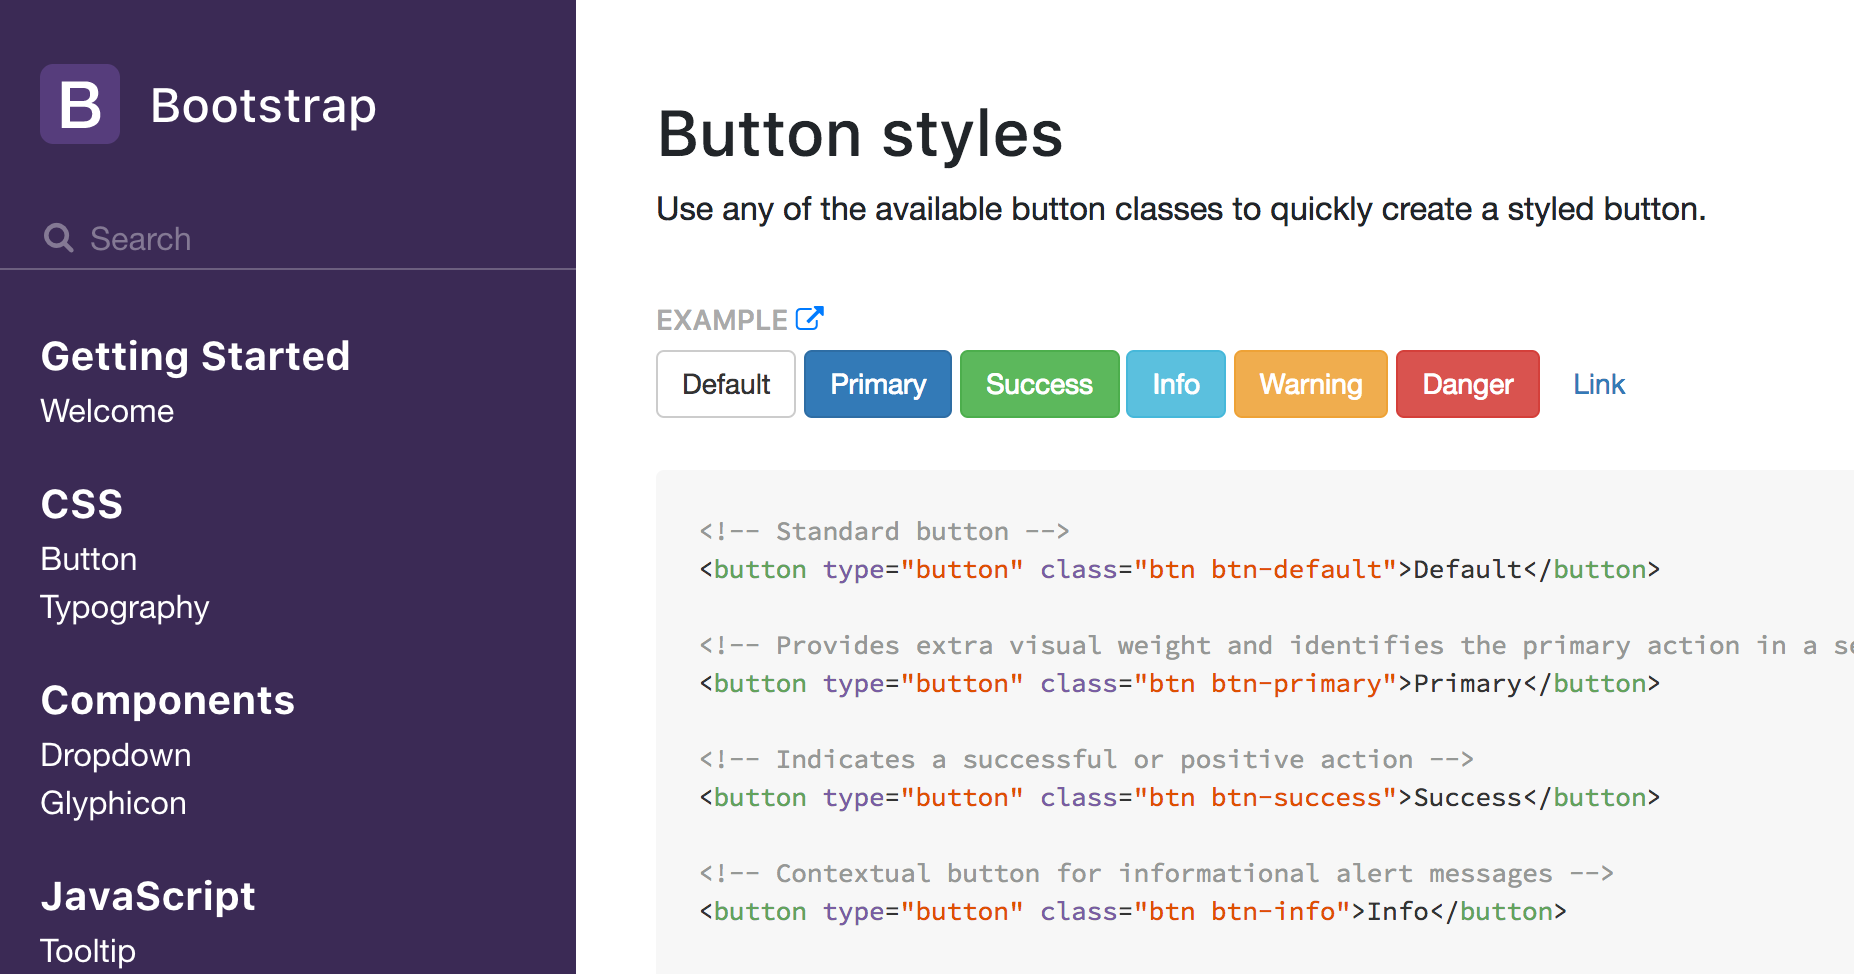The image size is (1854, 974).
Task: Click the Link style button
Action: tap(1599, 384)
